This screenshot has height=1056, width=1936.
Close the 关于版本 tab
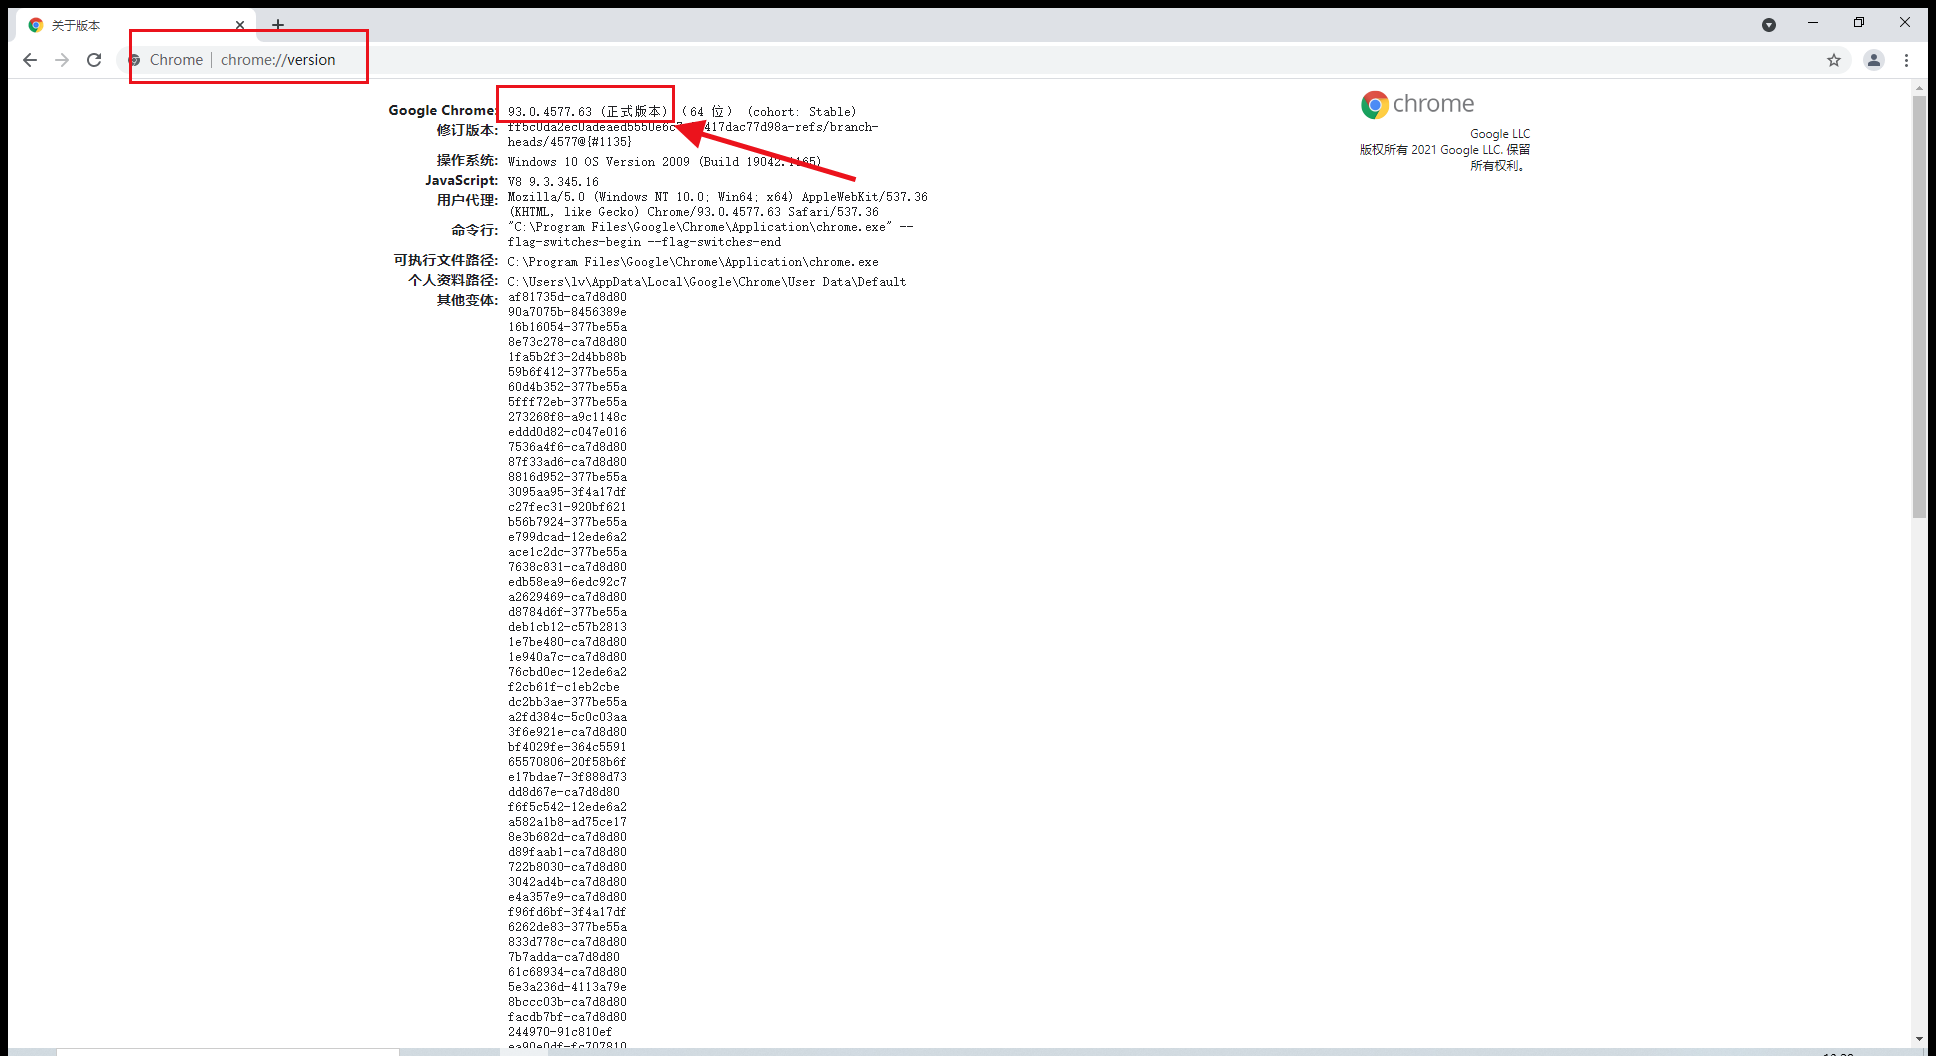click(240, 25)
